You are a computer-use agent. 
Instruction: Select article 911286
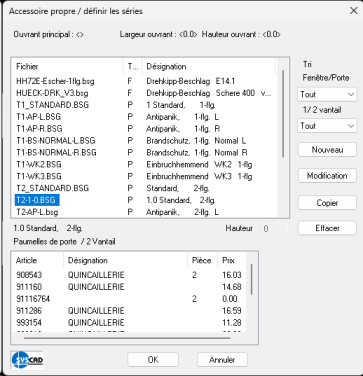[x=29, y=311]
